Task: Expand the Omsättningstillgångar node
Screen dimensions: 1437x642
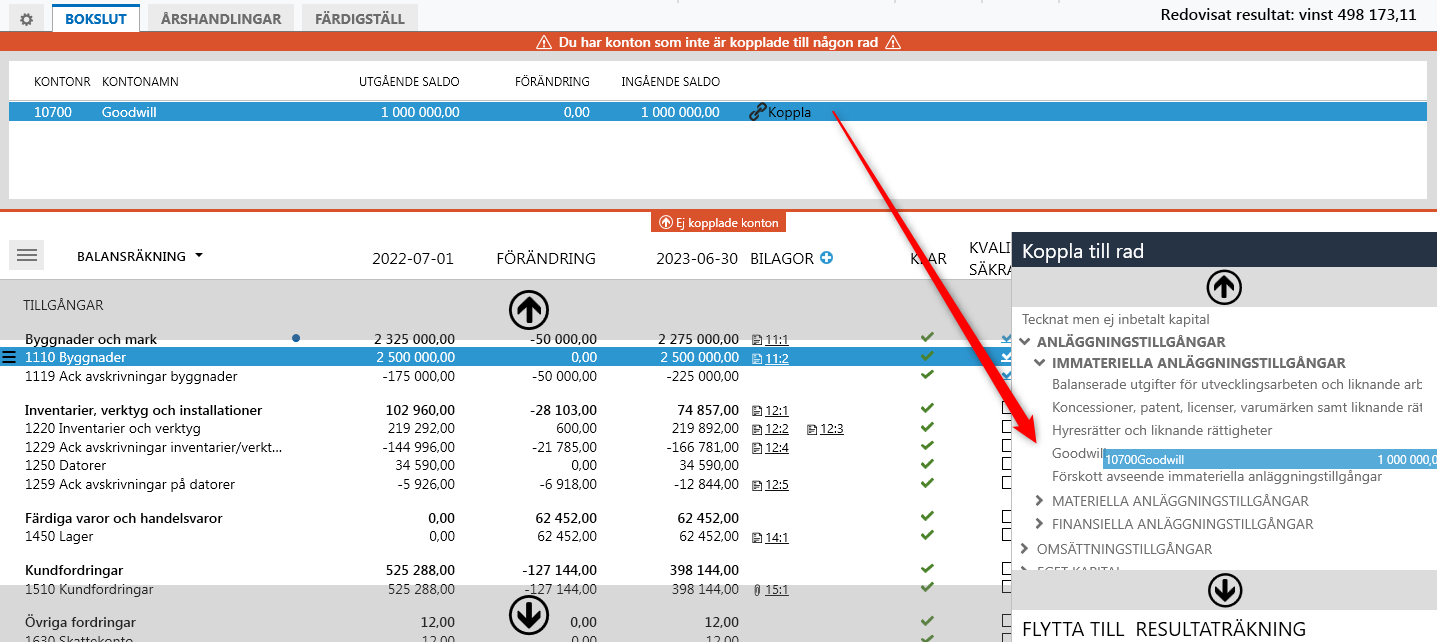Action: tap(1025, 549)
